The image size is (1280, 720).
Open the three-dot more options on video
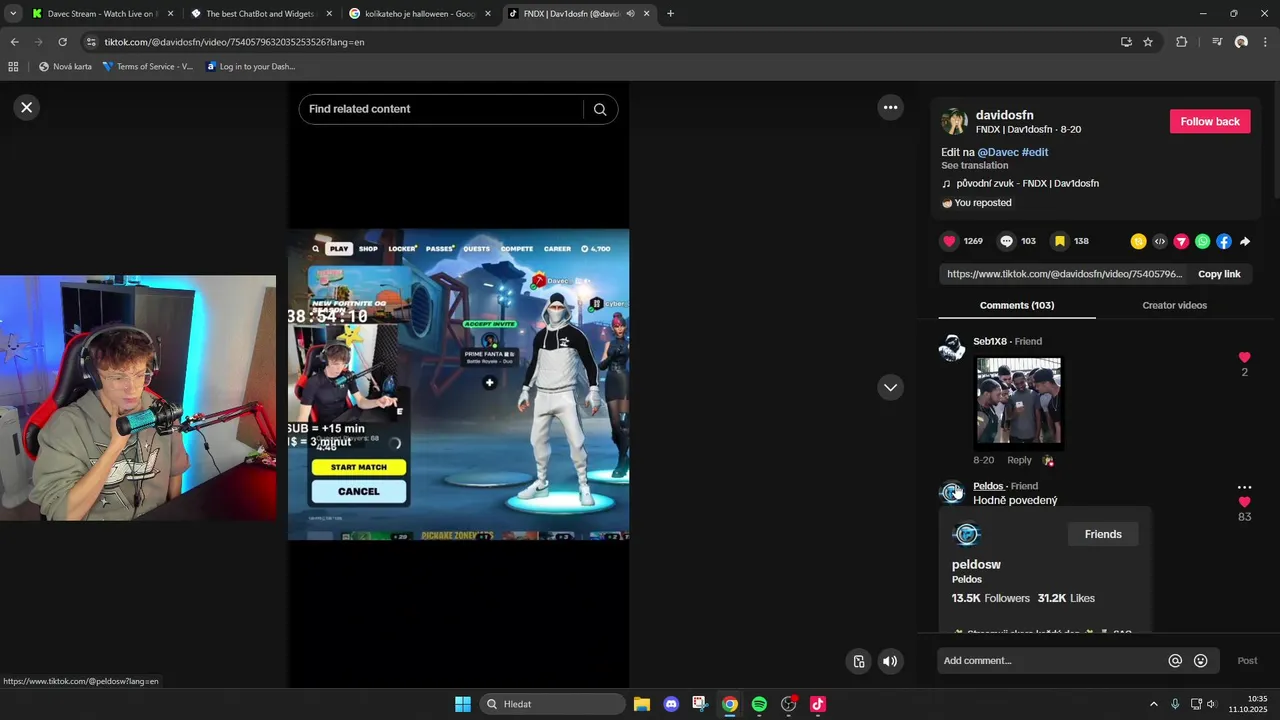(x=890, y=107)
